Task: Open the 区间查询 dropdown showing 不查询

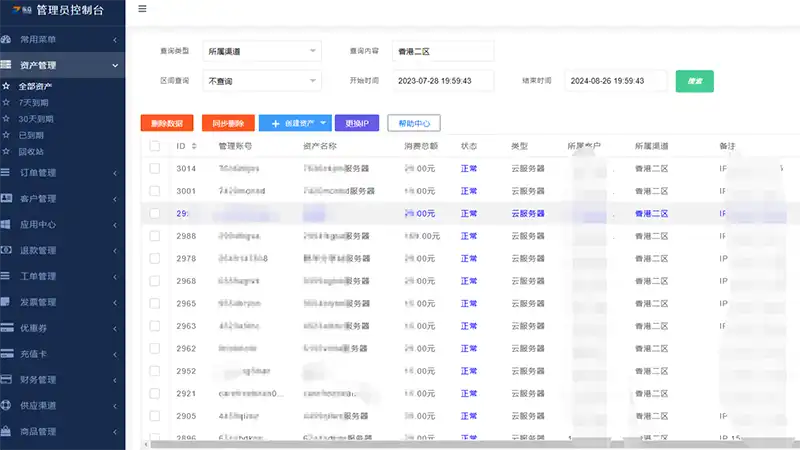Action: pyautogui.click(x=262, y=81)
